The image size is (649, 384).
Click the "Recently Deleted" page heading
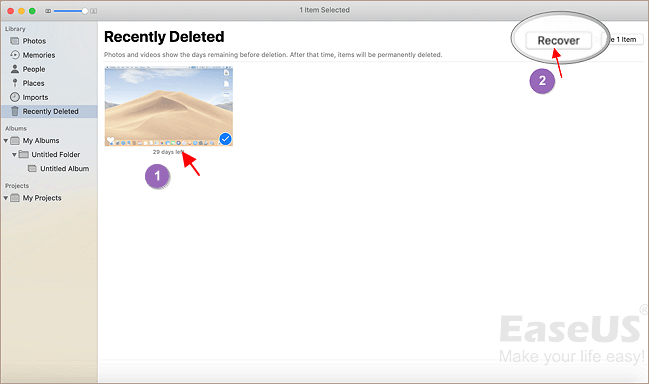pyautogui.click(x=164, y=37)
